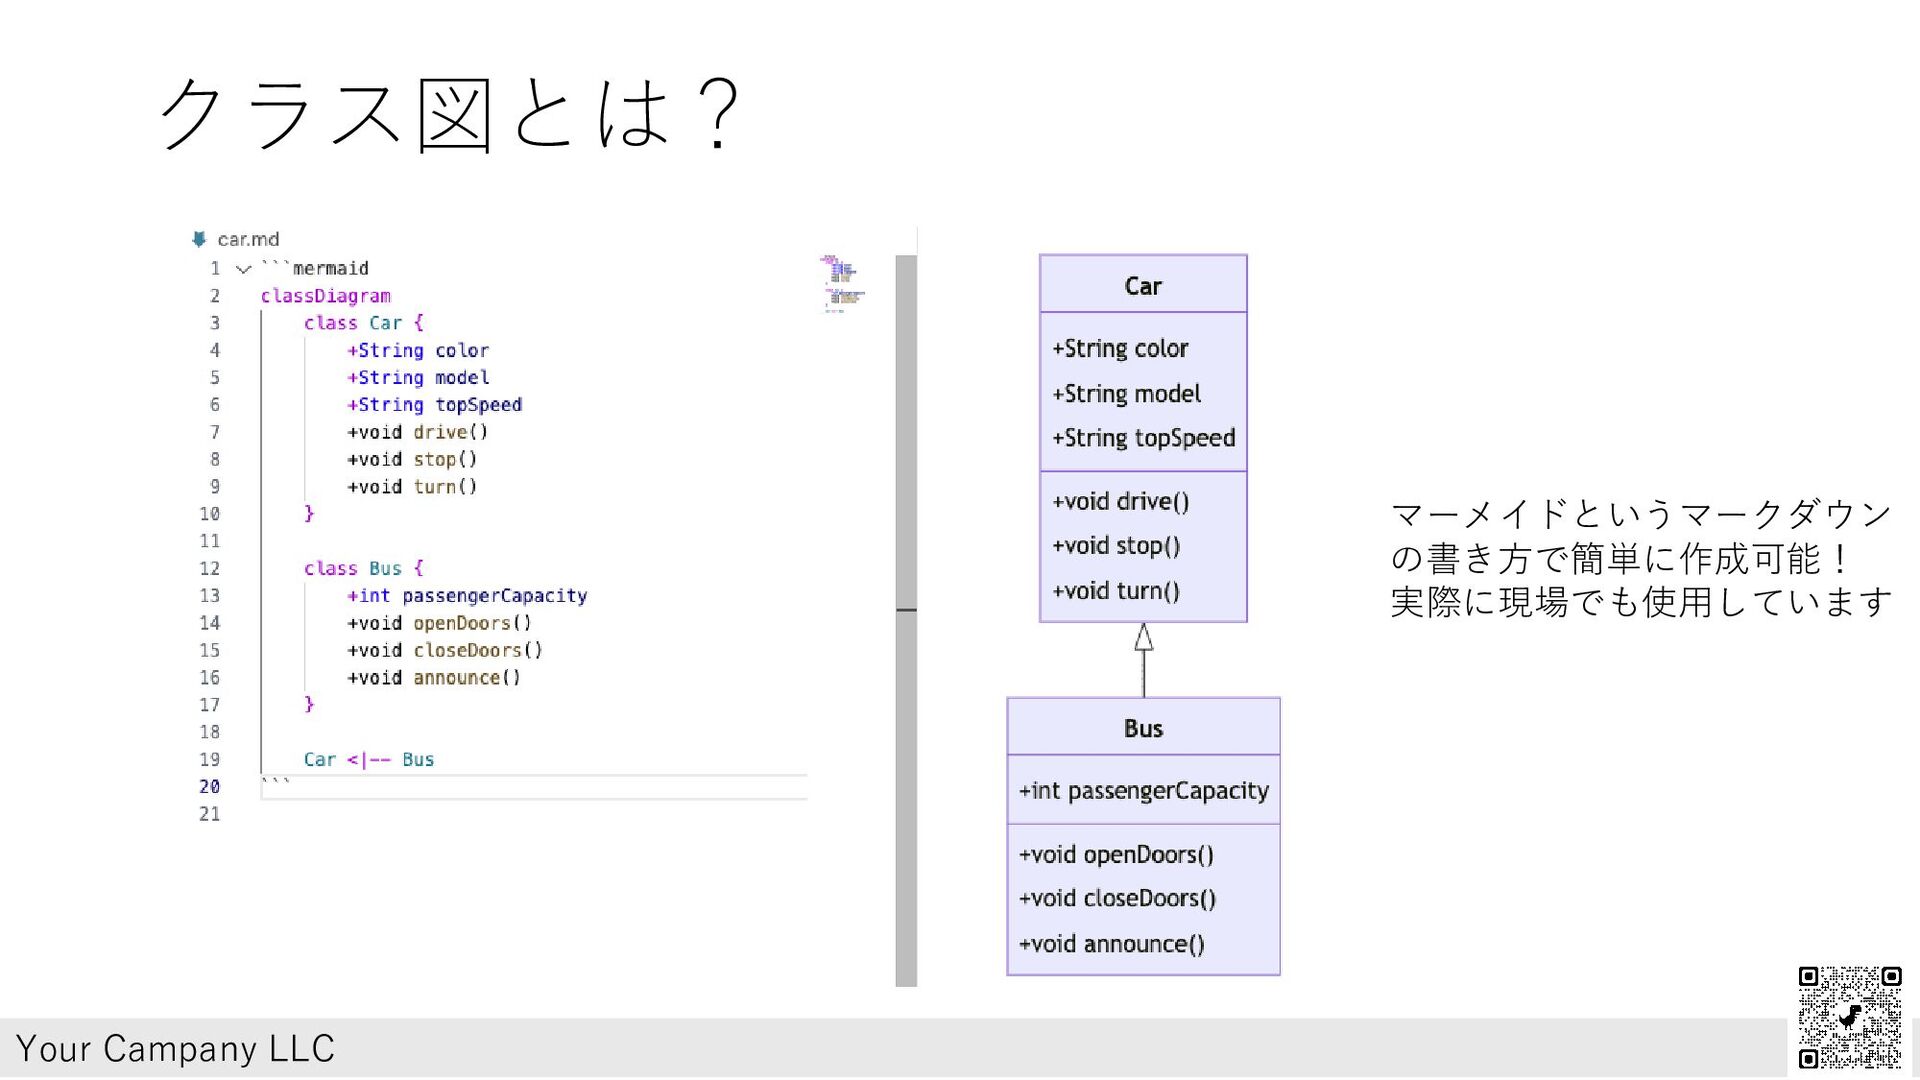Click the car.md file icon
Viewport: 1920px width, 1080px height.
(199, 239)
